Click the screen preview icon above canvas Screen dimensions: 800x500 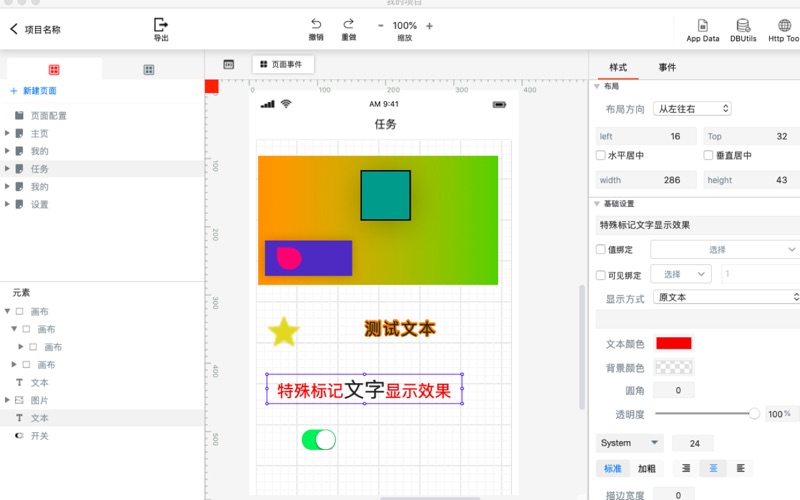(x=229, y=64)
